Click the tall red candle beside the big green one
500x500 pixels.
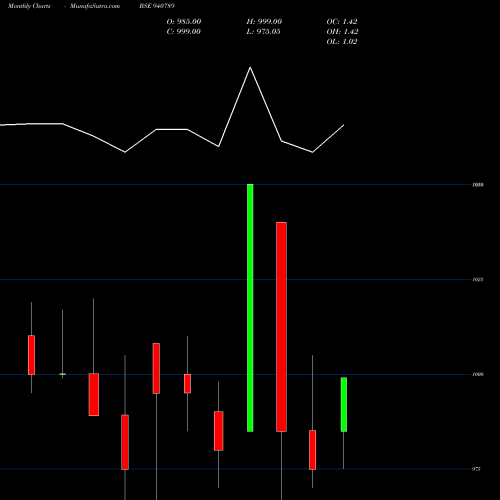click(x=281, y=327)
